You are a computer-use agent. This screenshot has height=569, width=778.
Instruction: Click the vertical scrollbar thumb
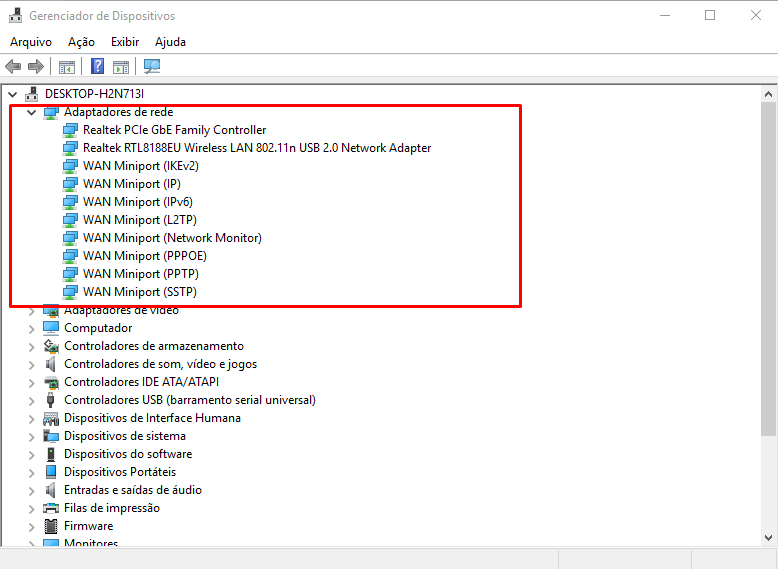pos(768,269)
